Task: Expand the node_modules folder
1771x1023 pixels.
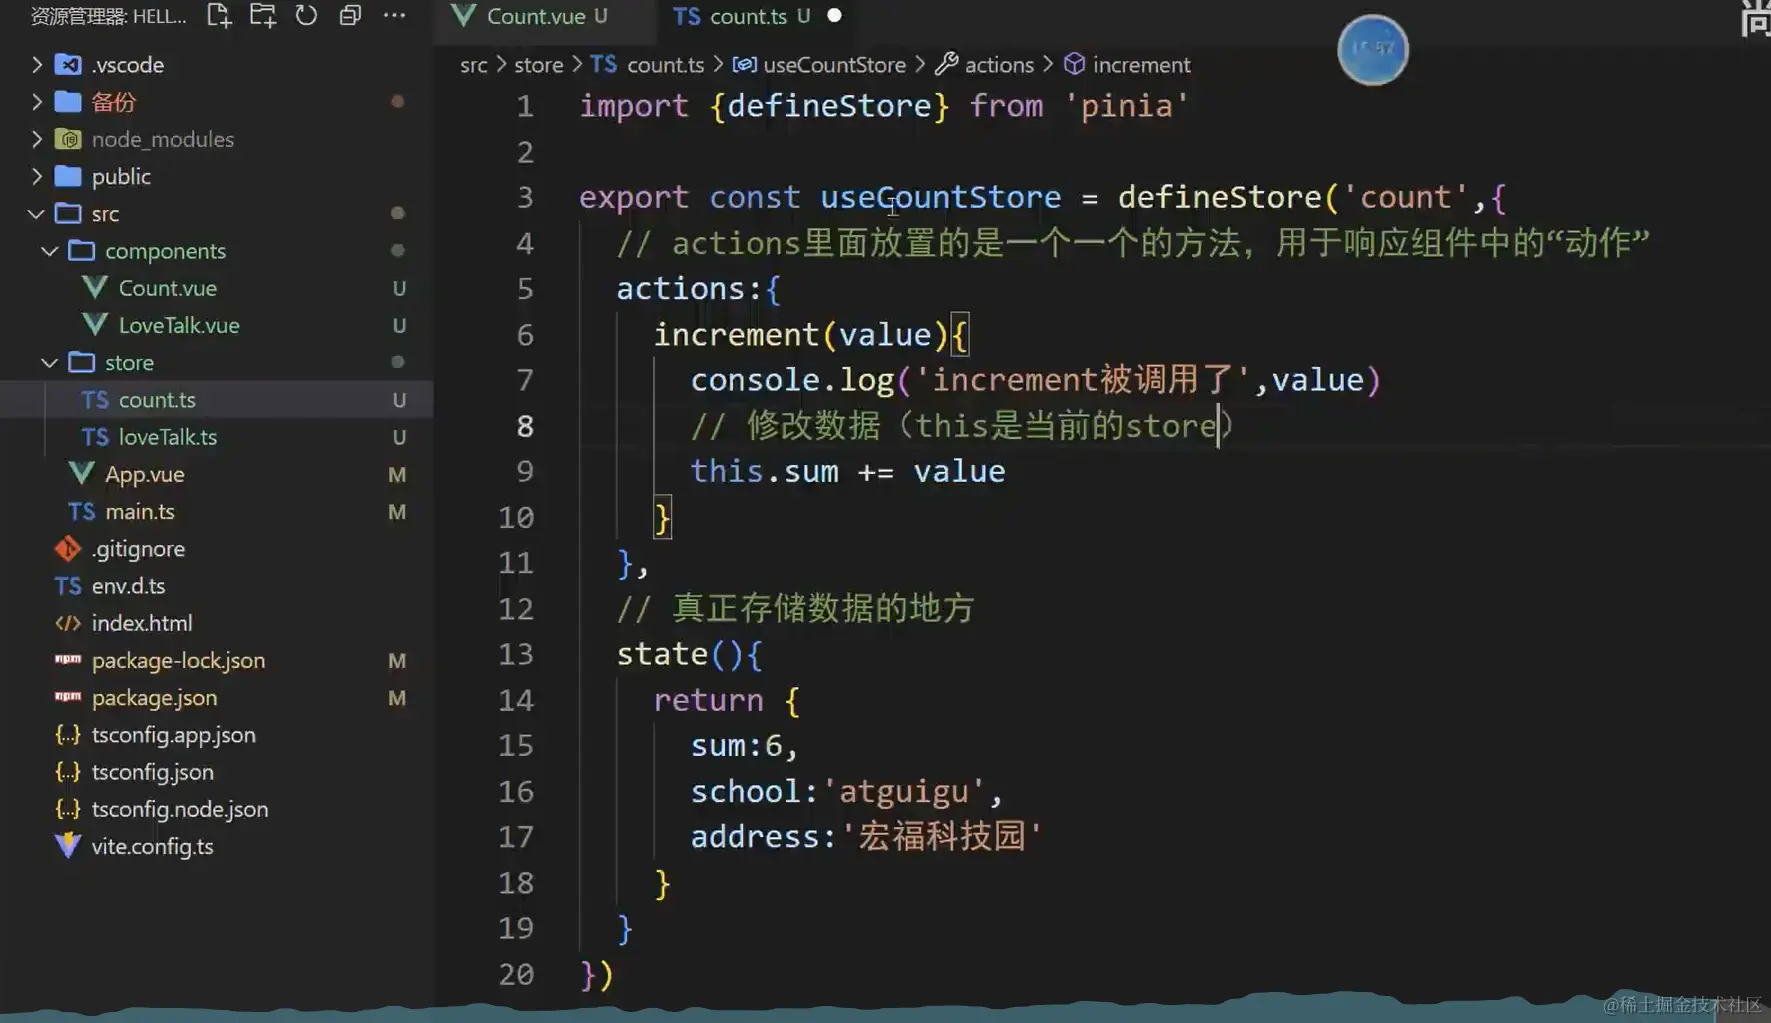Action: point(36,139)
